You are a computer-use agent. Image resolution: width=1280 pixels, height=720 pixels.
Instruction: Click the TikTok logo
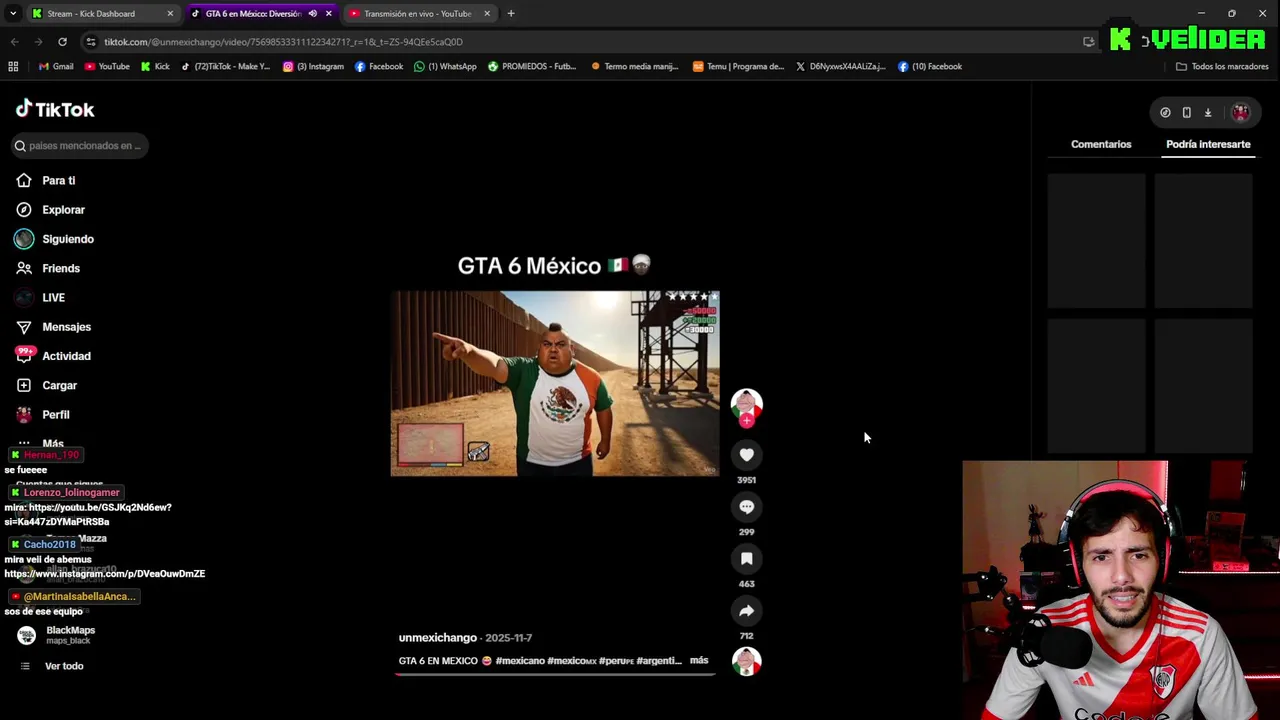point(55,109)
